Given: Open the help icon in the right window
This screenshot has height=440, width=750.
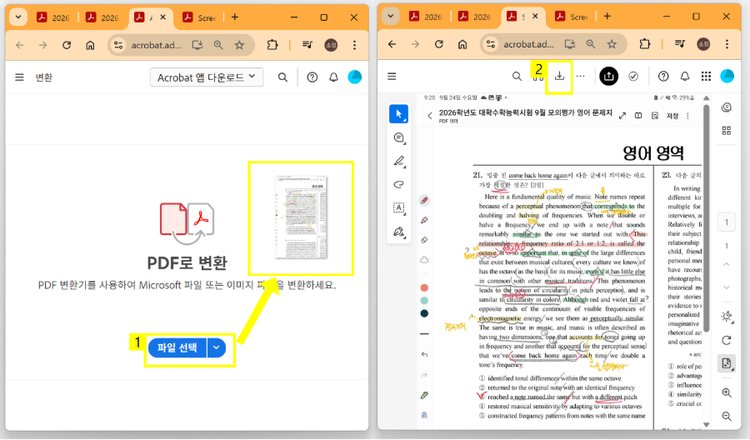Looking at the screenshot, I should (x=663, y=76).
